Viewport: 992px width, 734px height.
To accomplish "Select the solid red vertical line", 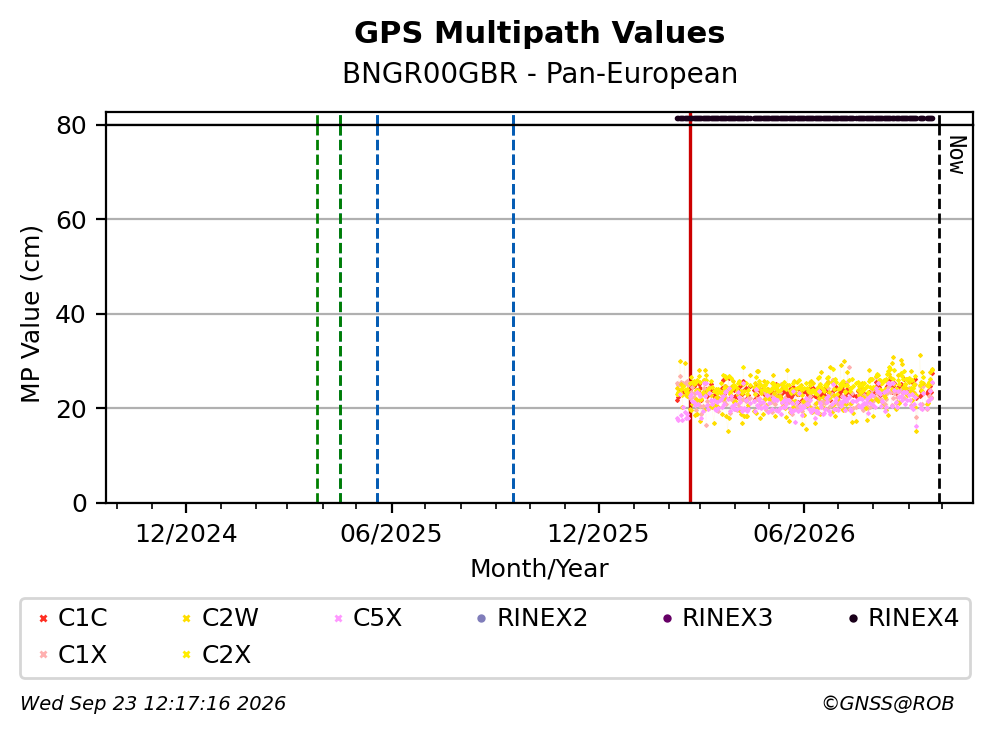I will (x=690, y=308).
